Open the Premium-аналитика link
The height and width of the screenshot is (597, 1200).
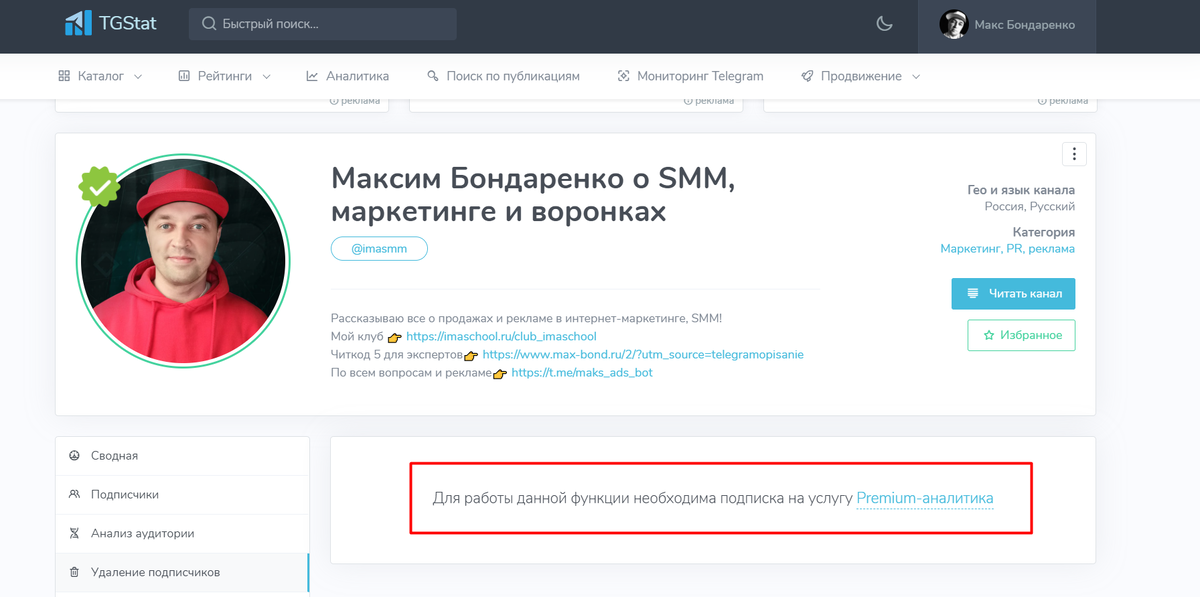(x=925, y=498)
